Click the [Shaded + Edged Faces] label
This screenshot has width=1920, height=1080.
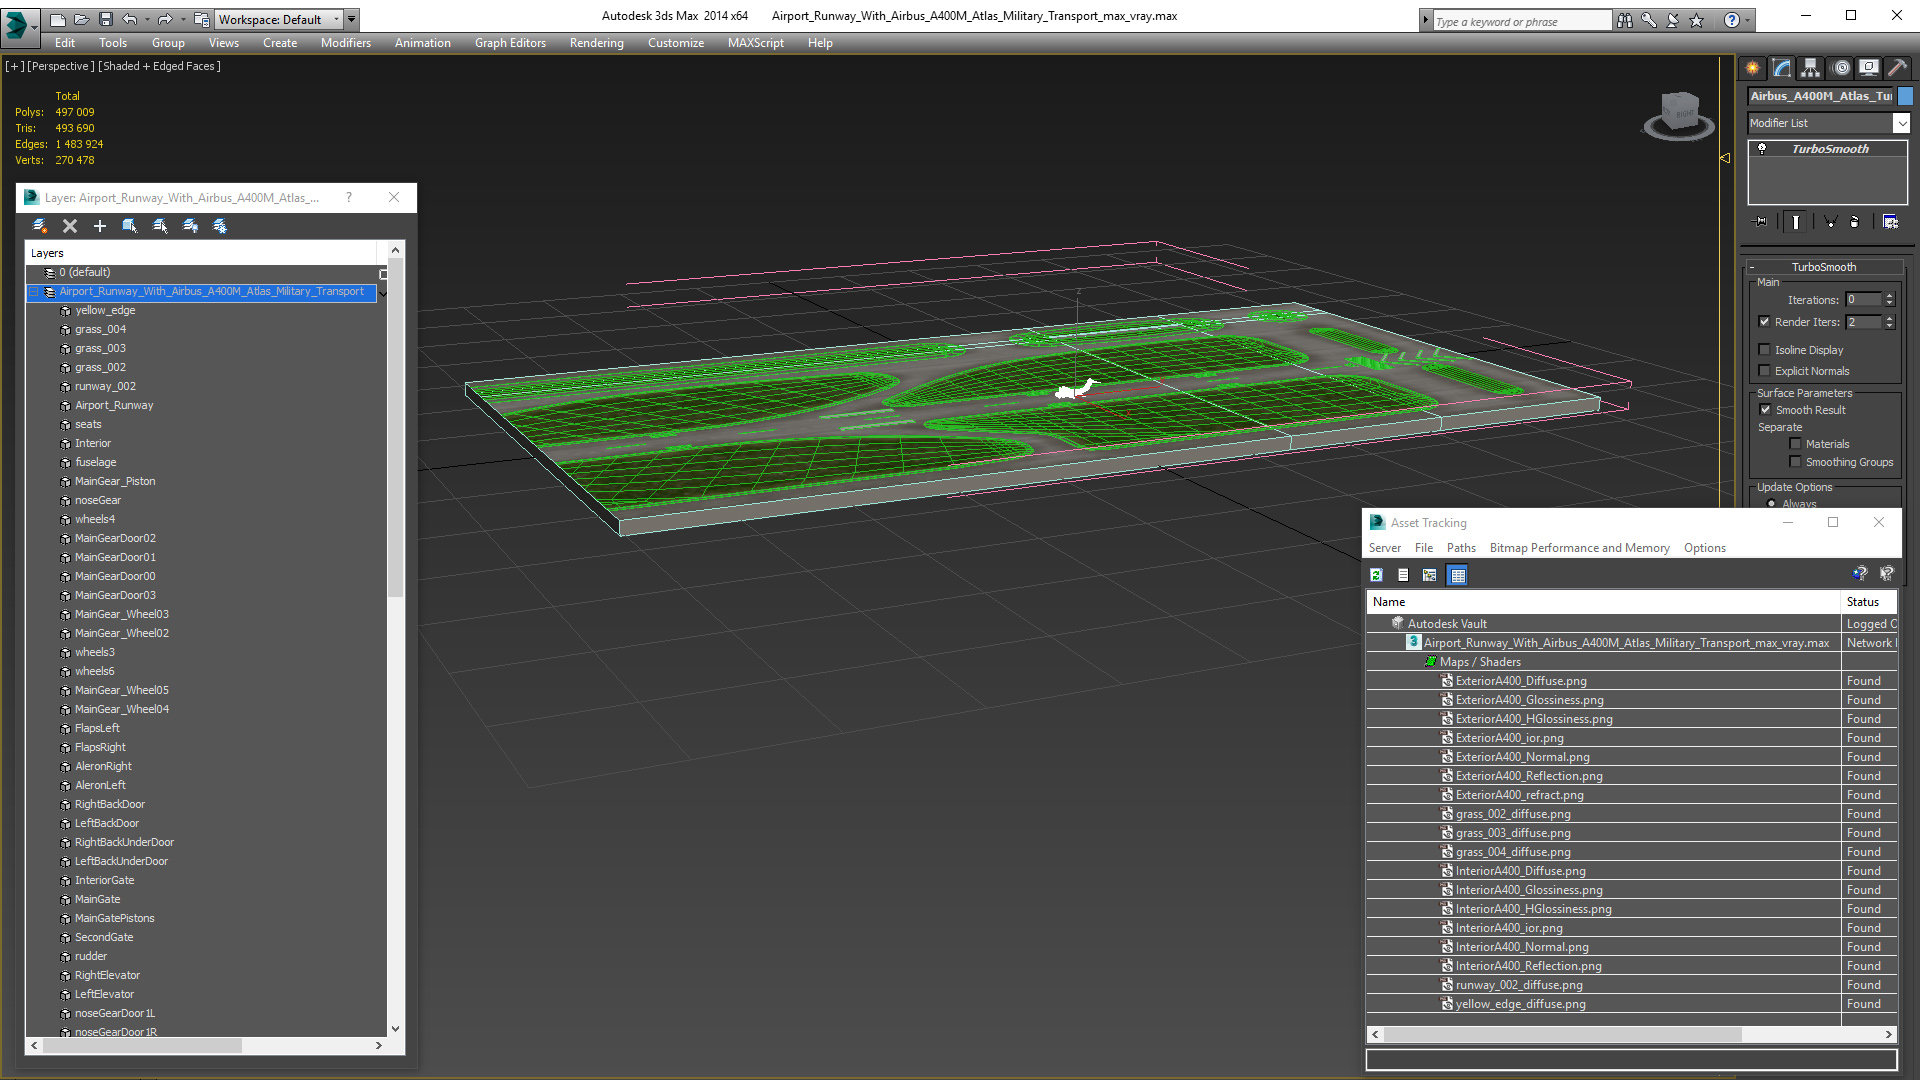coord(159,66)
